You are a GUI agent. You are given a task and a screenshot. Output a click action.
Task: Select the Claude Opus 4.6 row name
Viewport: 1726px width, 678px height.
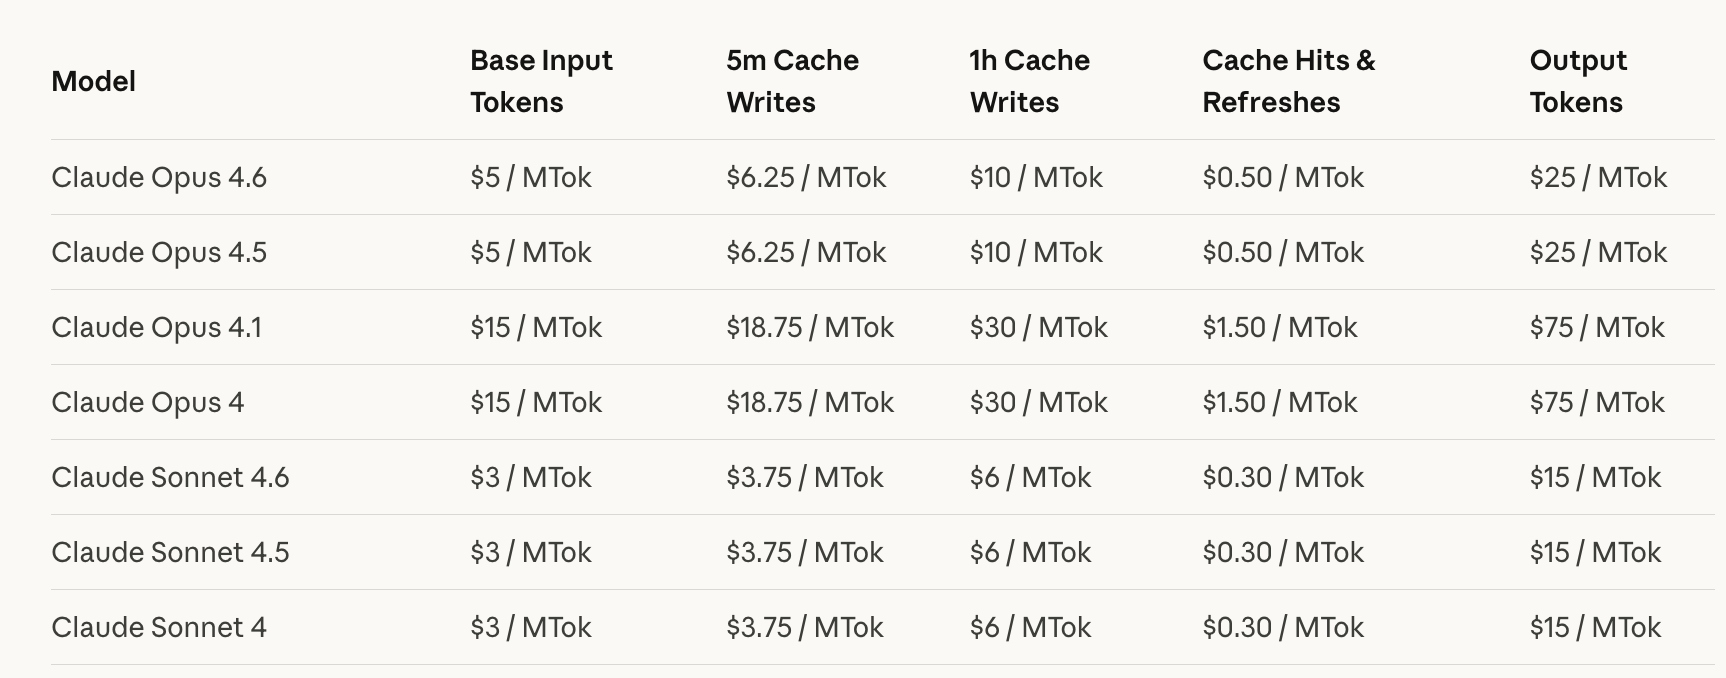[159, 177]
